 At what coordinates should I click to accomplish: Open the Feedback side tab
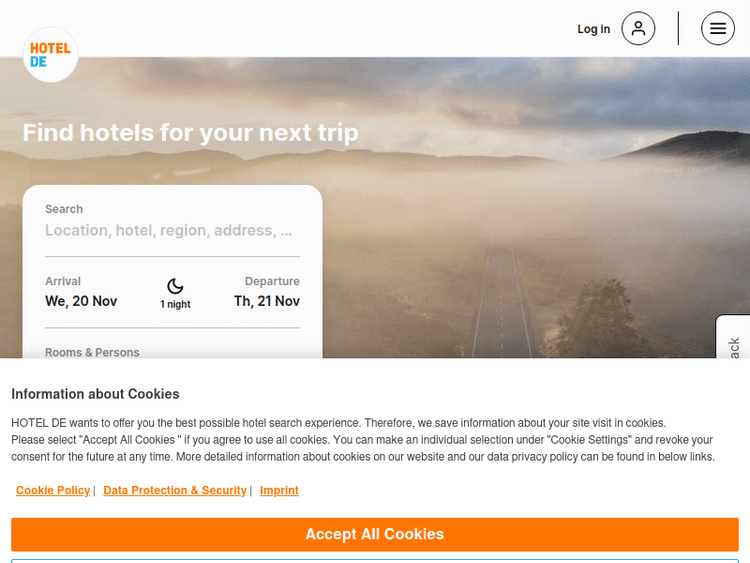point(733,343)
